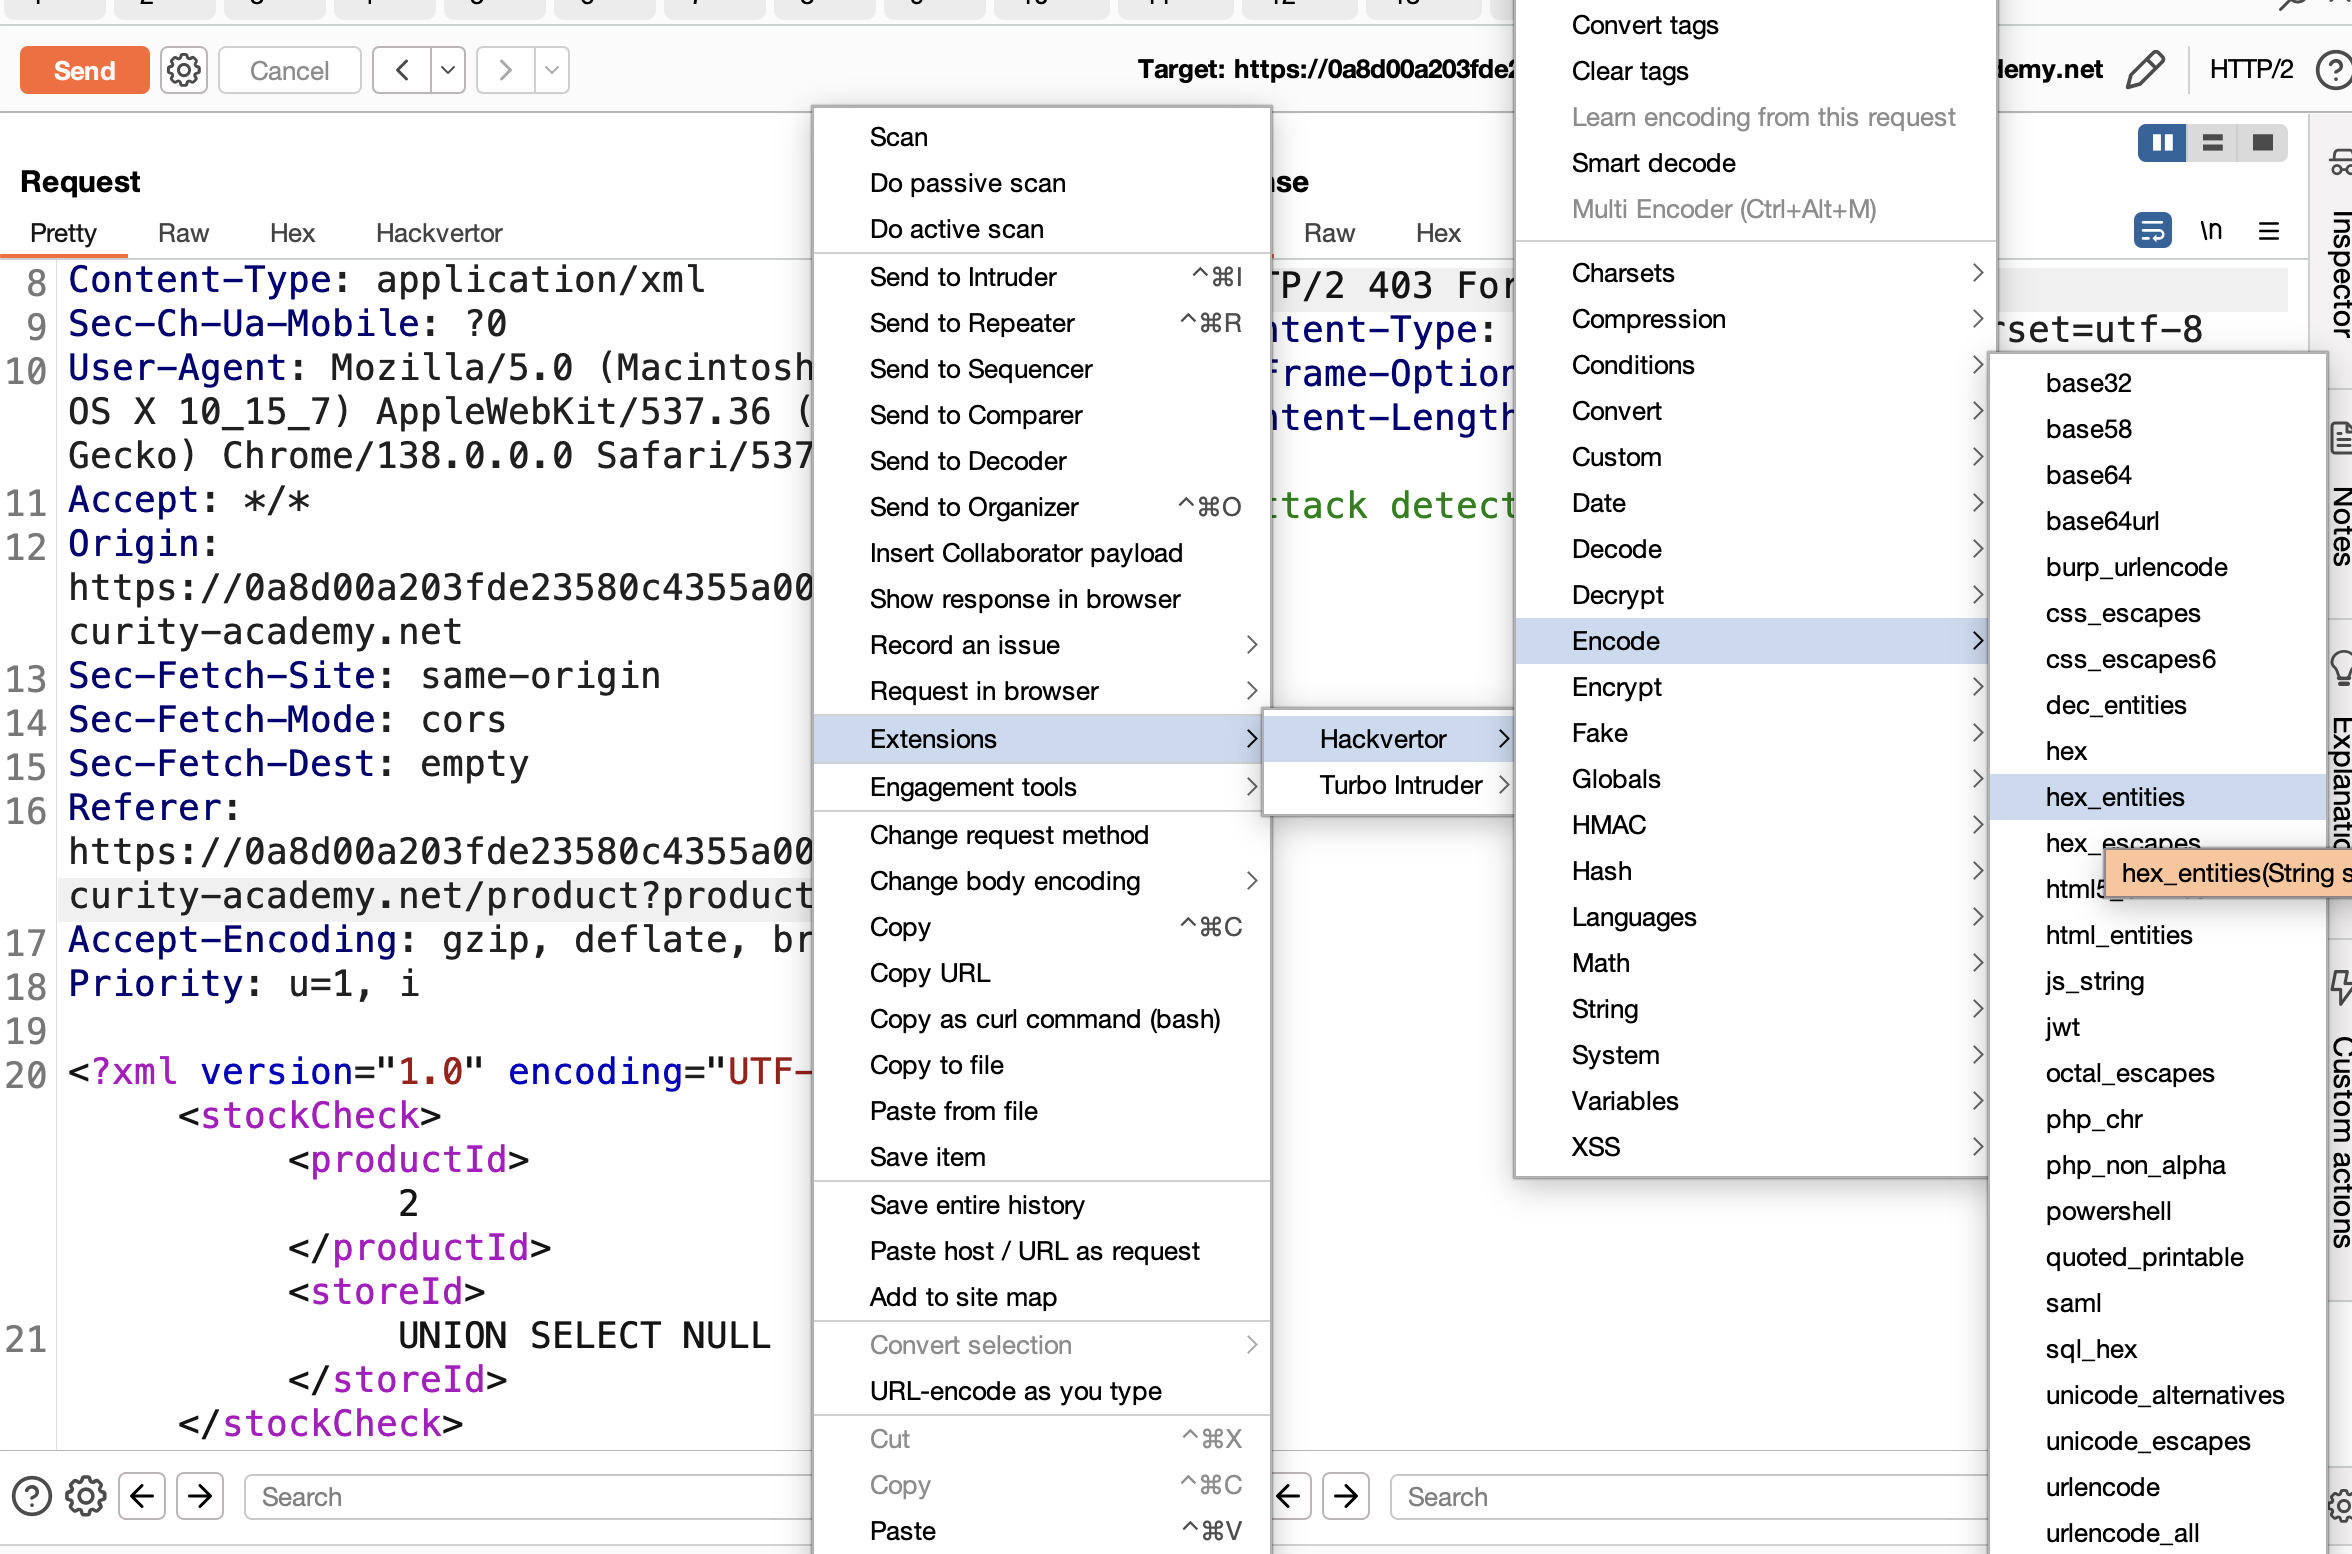Image resolution: width=2352 pixels, height=1554 pixels.
Task: Choose the hex_entities encoding
Action: click(x=2158, y=797)
